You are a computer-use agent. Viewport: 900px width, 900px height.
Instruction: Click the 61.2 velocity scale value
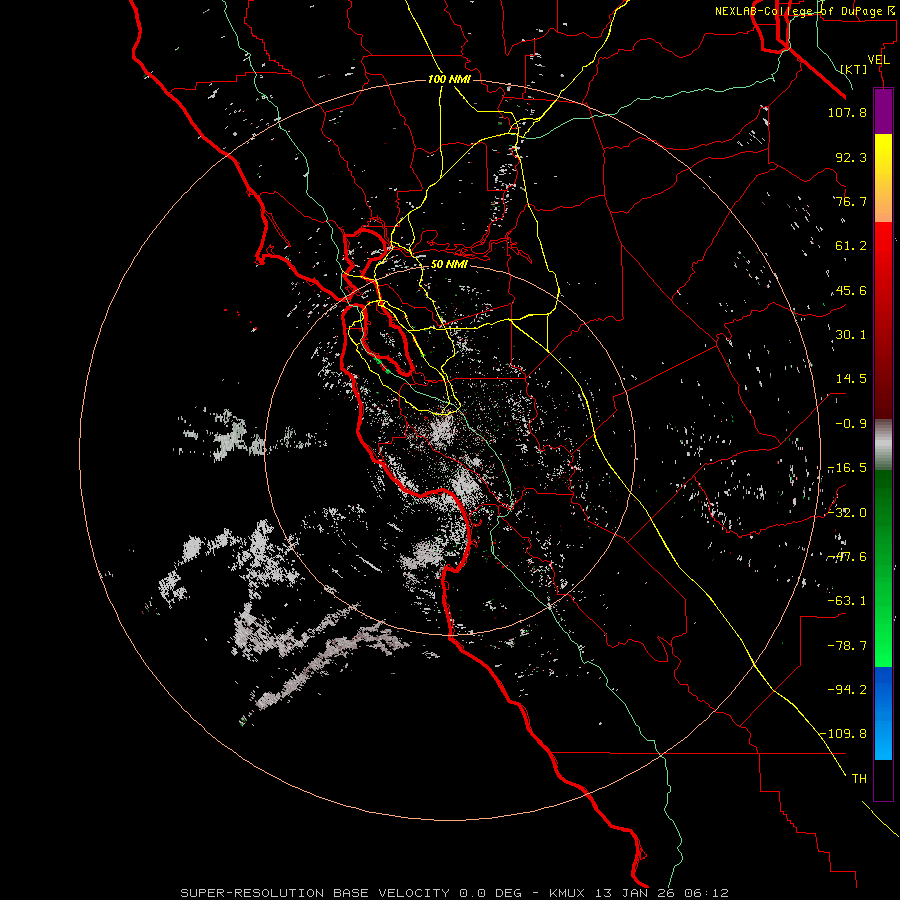click(x=851, y=246)
